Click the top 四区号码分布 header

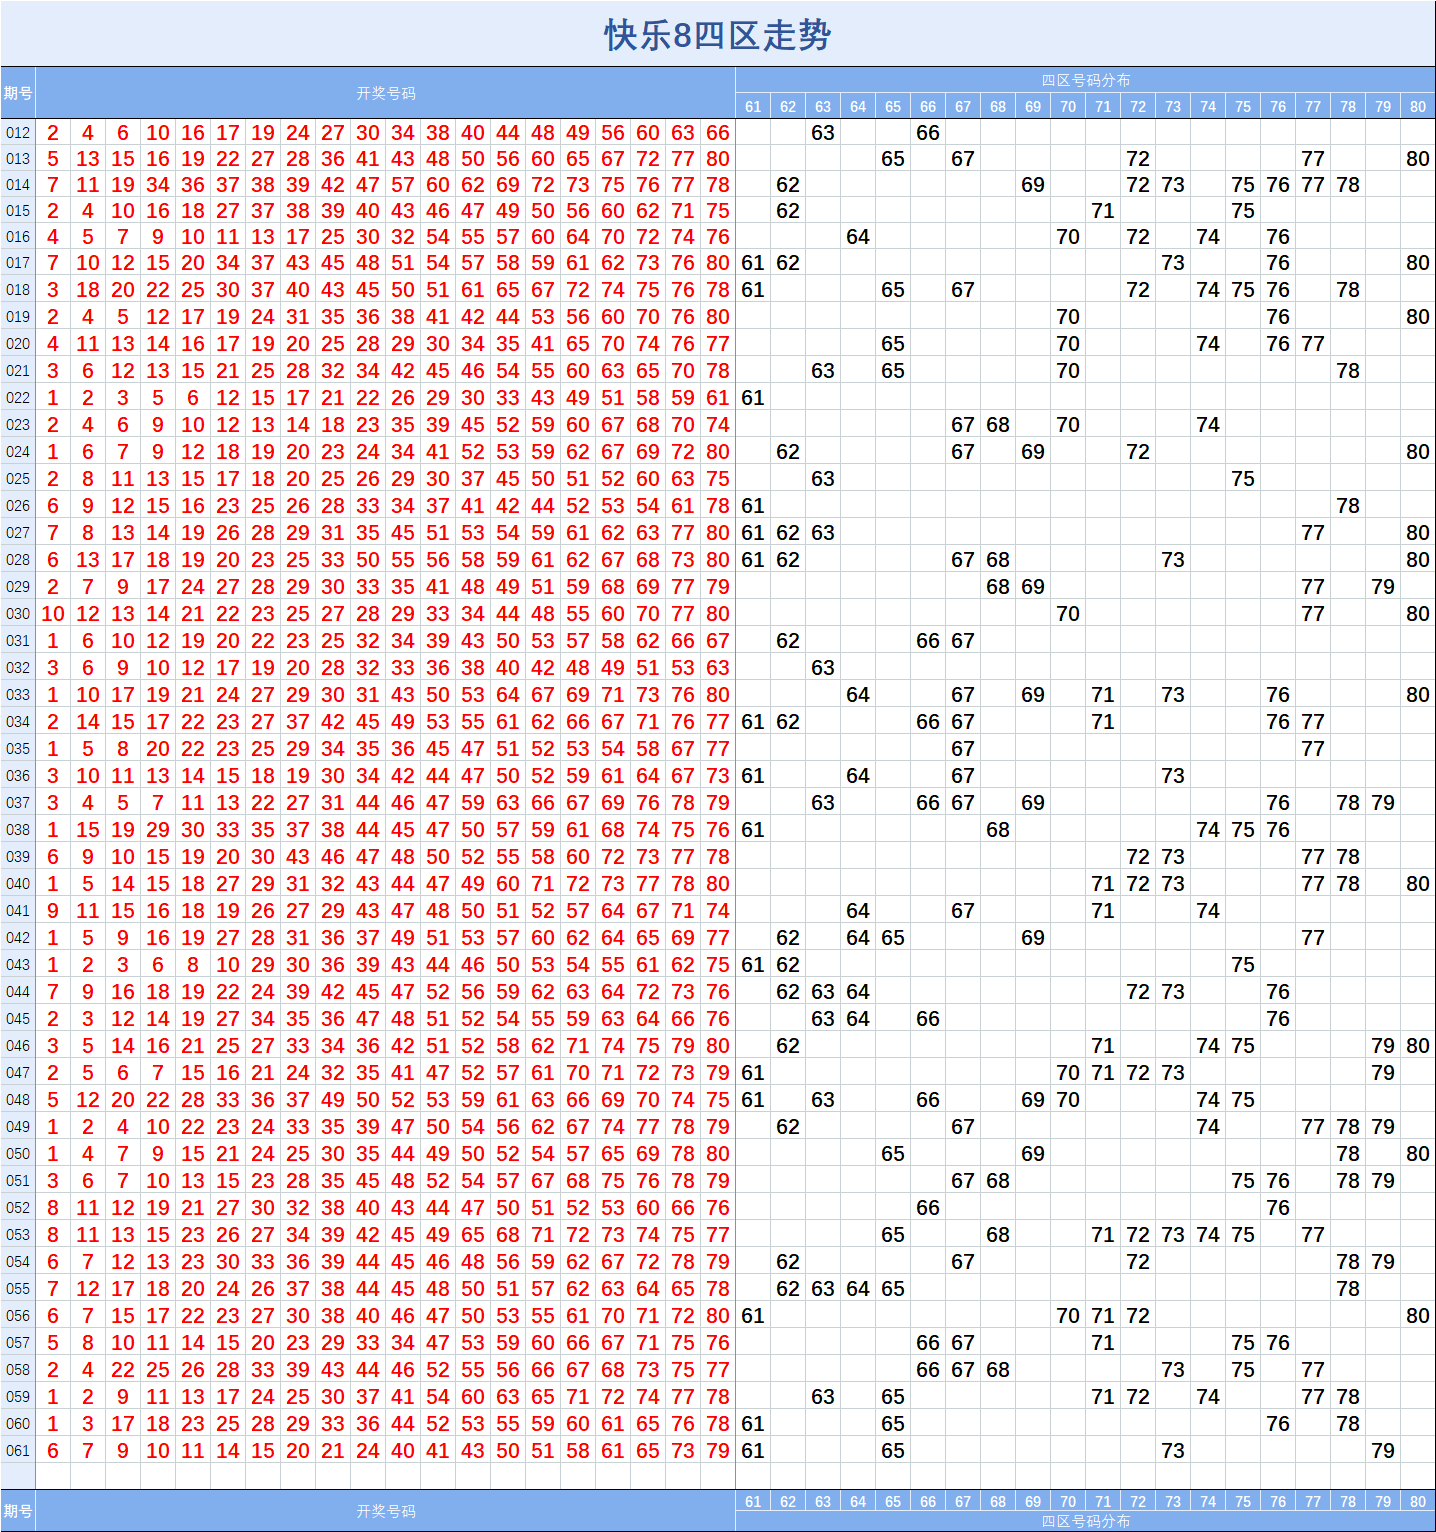tap(1086, 80)
